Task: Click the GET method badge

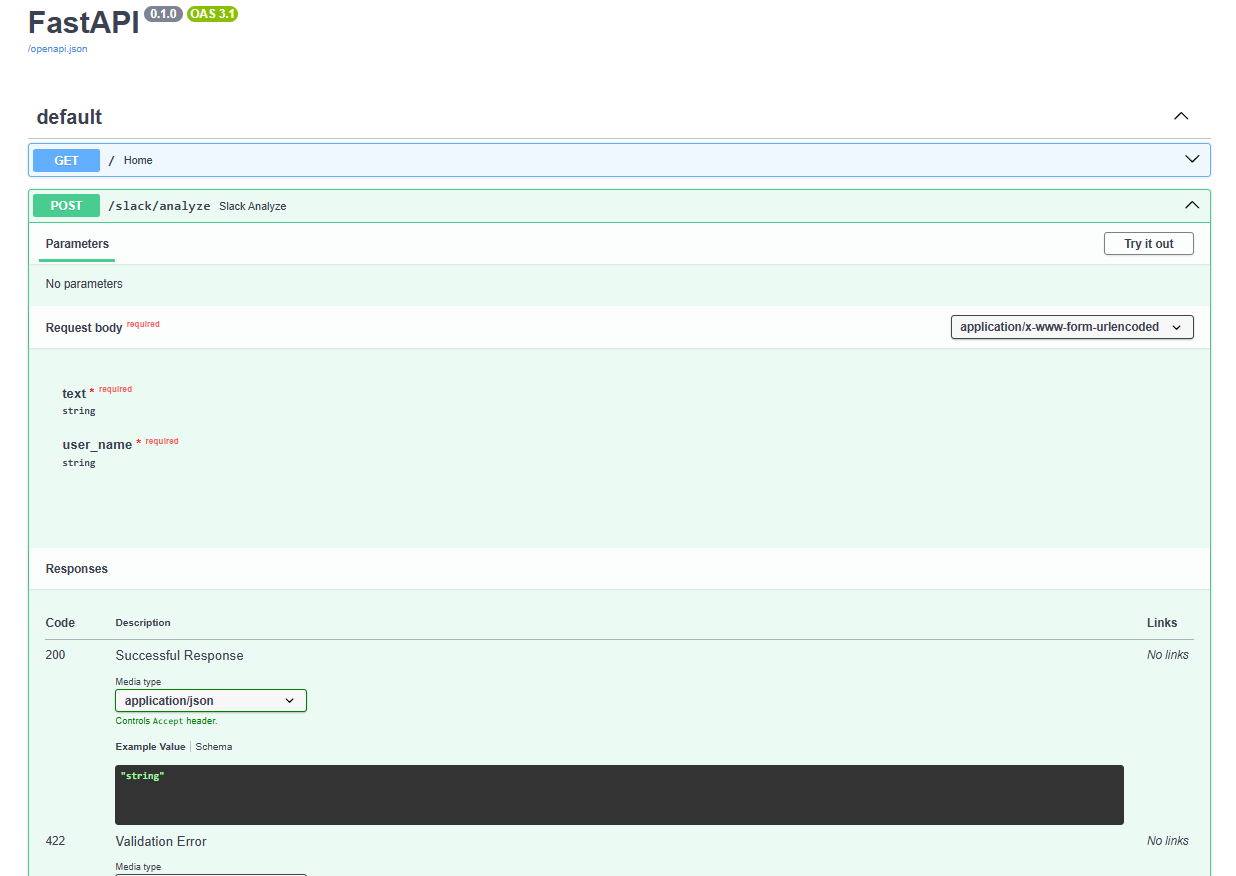Action: point(66,160)
